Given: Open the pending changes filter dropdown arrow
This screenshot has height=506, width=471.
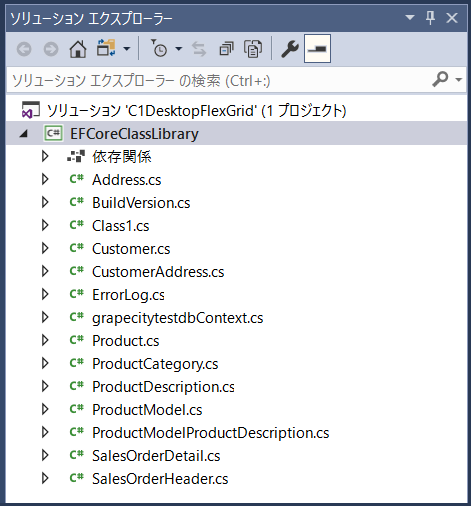Looking at the screenshot, I should tap(179, 49).
